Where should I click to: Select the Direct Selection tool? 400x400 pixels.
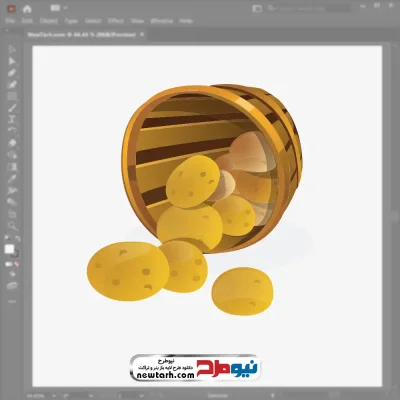[x=12, y=61]
